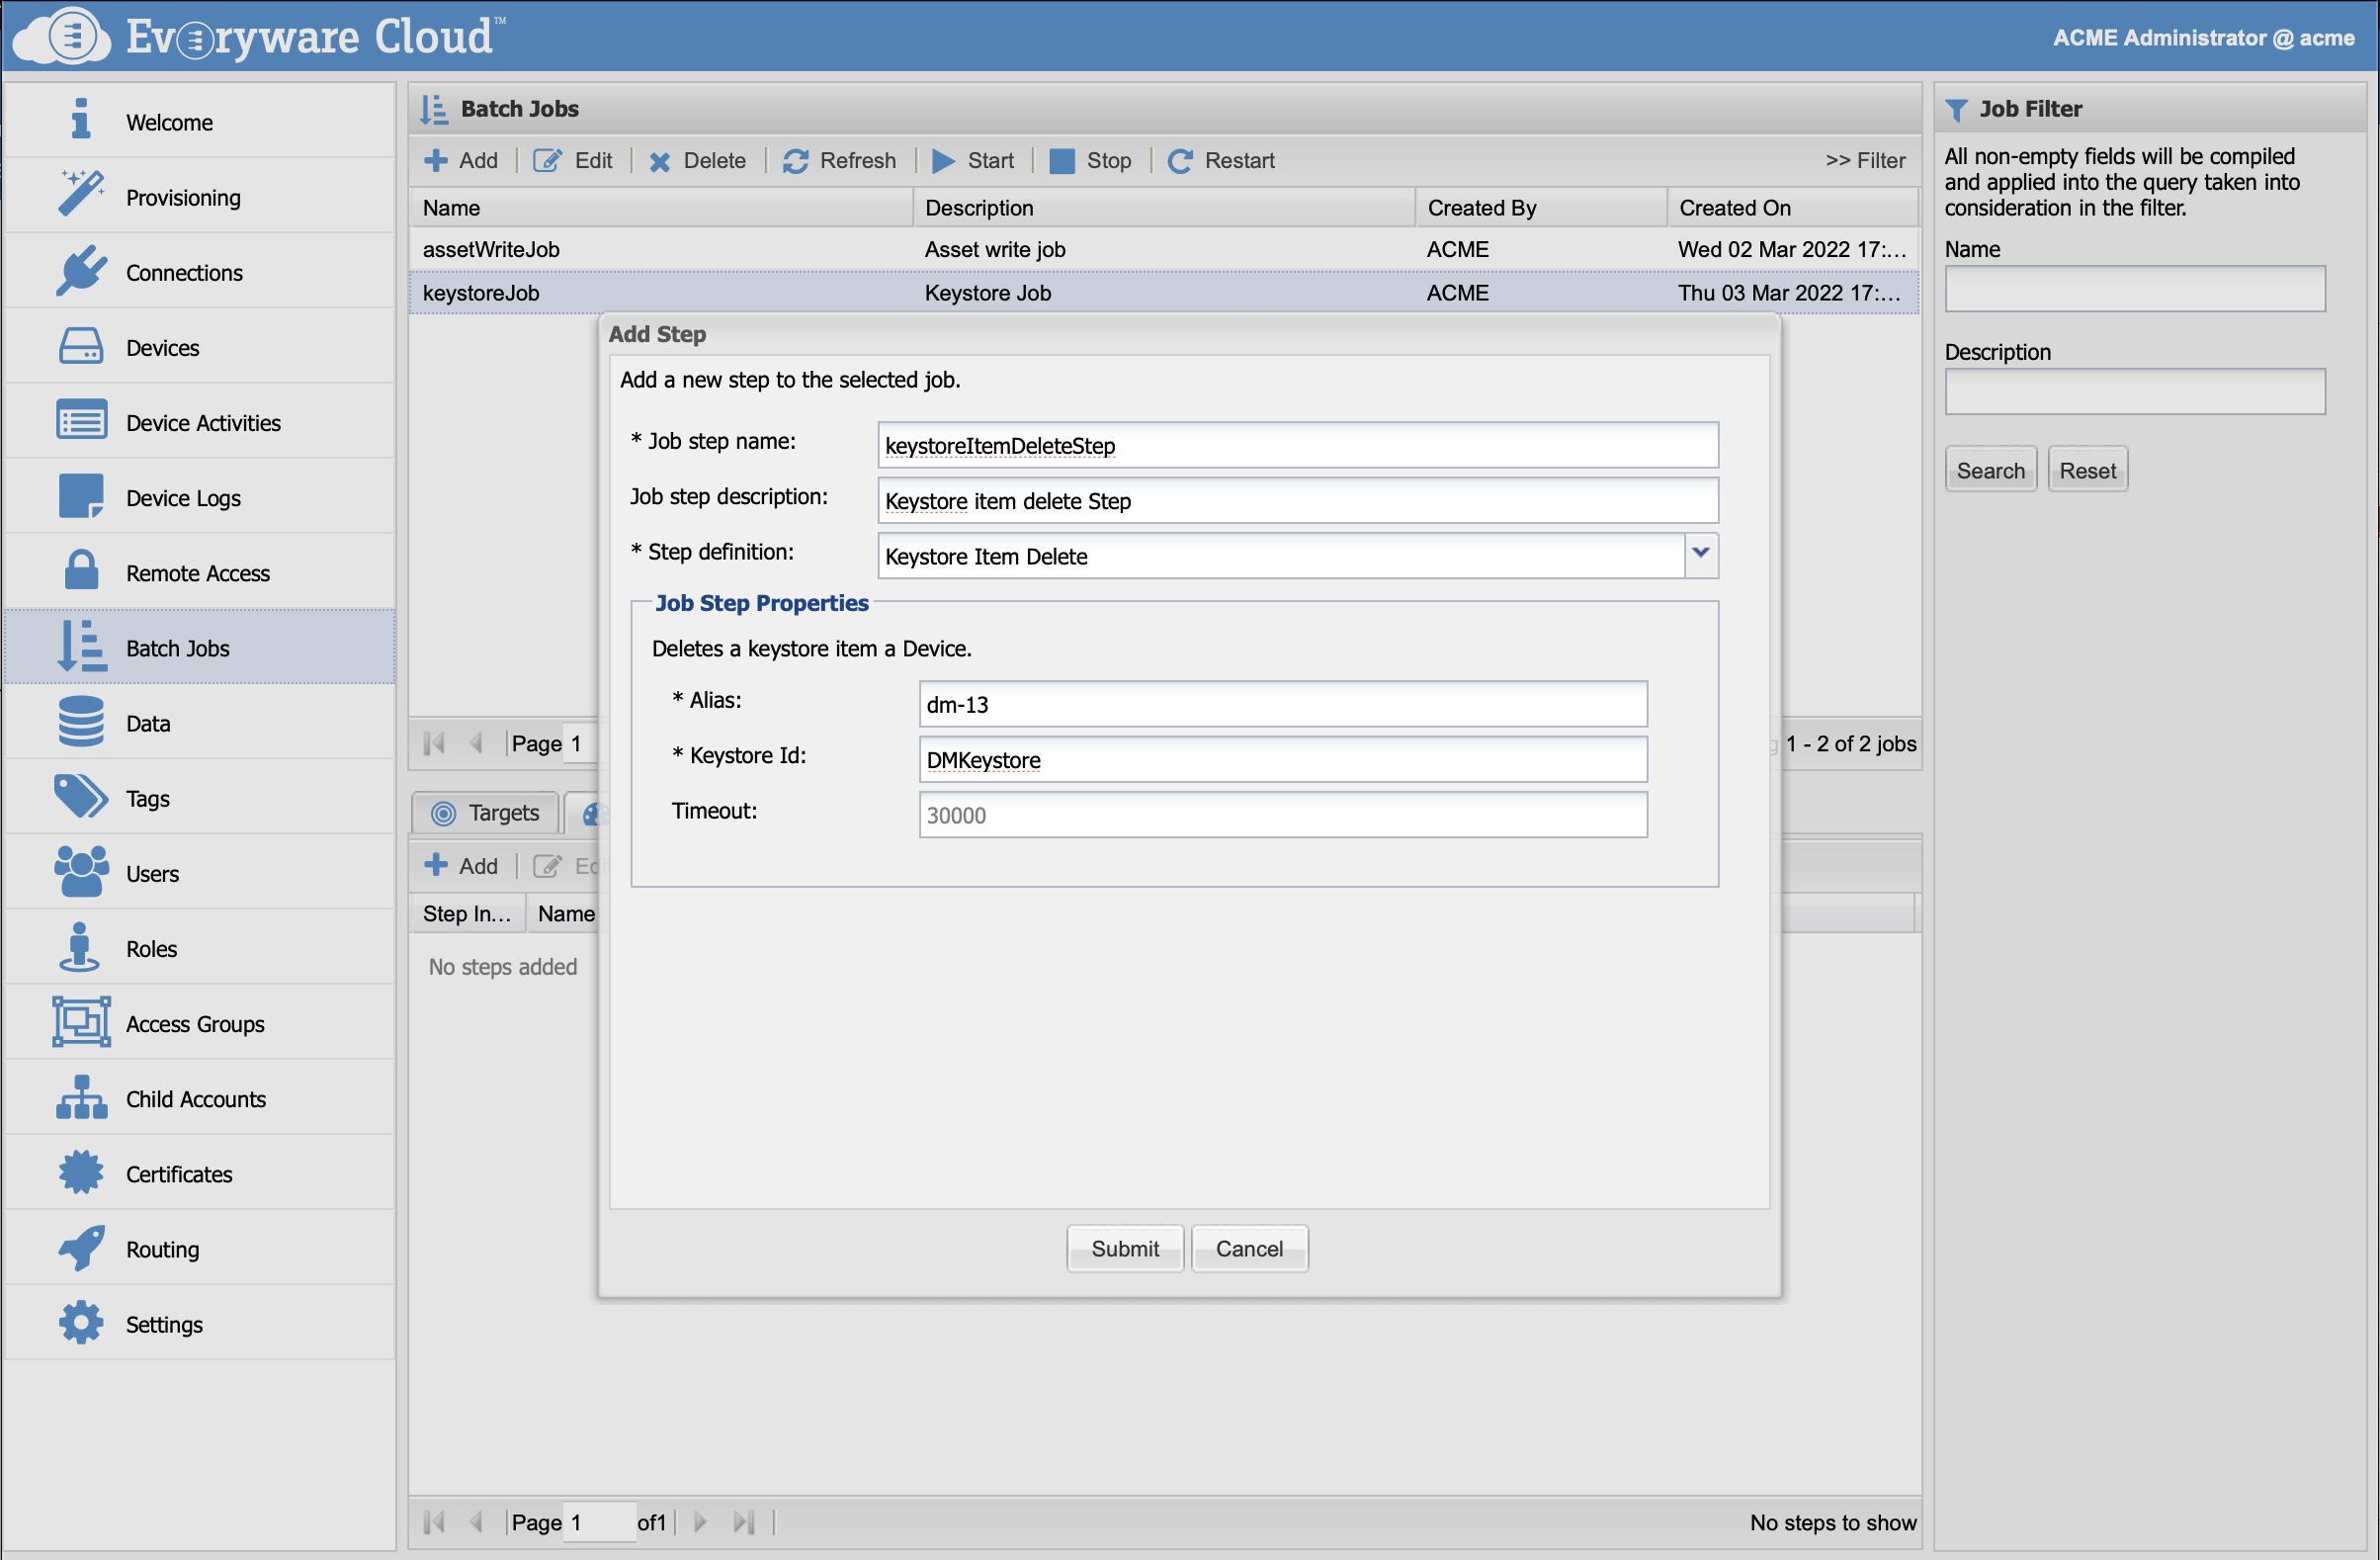Viewport: 2380px width, 1560px height.
Task: Go to previous page of jobs
Action: click(x=476, y=743)
